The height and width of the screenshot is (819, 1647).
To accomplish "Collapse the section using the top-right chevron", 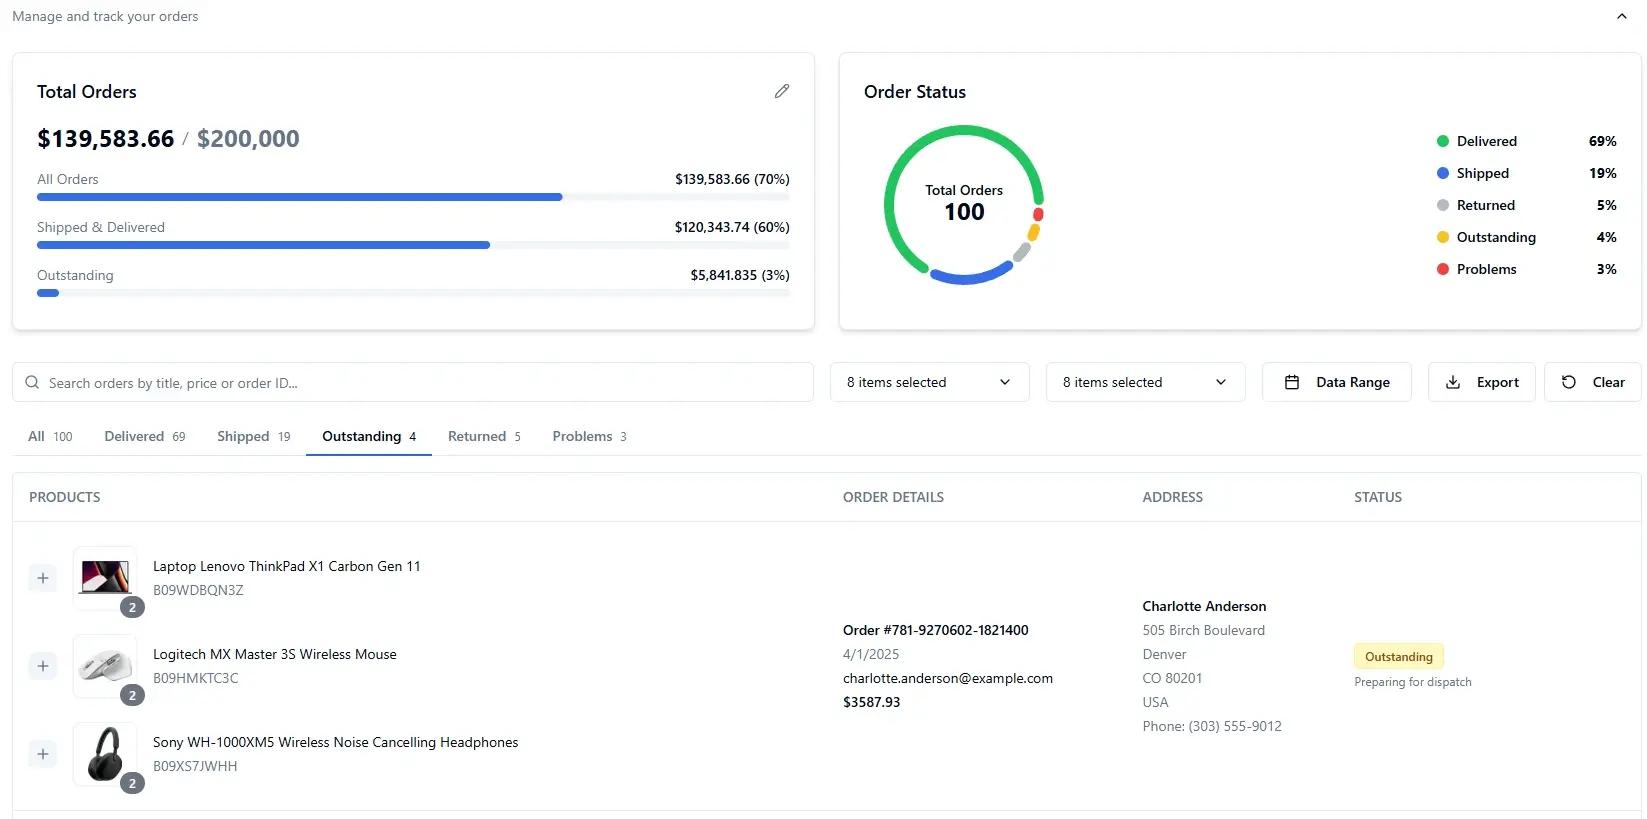I will (1621, 16).
